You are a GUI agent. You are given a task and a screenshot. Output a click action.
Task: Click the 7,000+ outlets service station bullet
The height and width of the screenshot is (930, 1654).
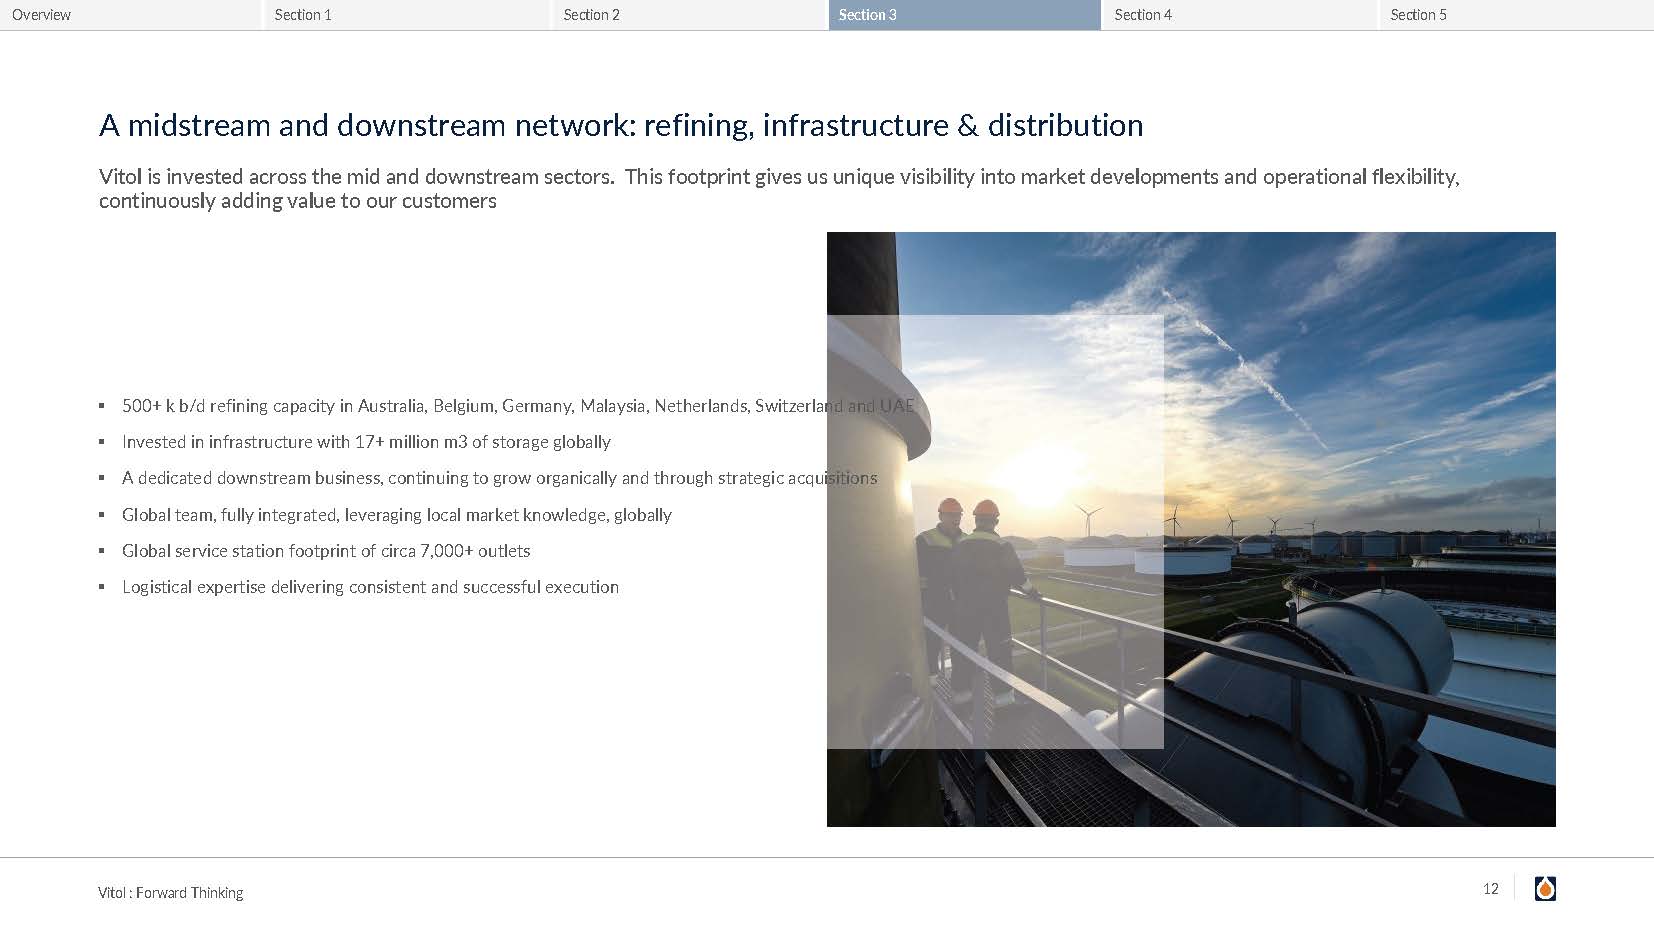[x=326, y=551]
